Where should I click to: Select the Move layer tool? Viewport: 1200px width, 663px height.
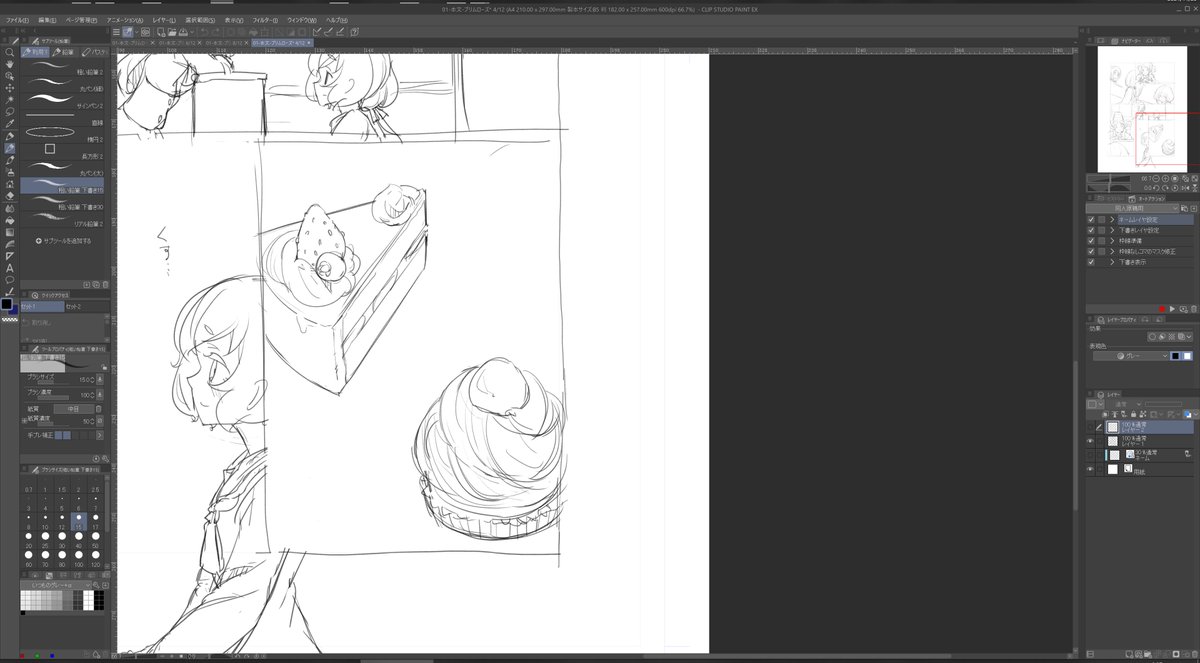[9, 88]
